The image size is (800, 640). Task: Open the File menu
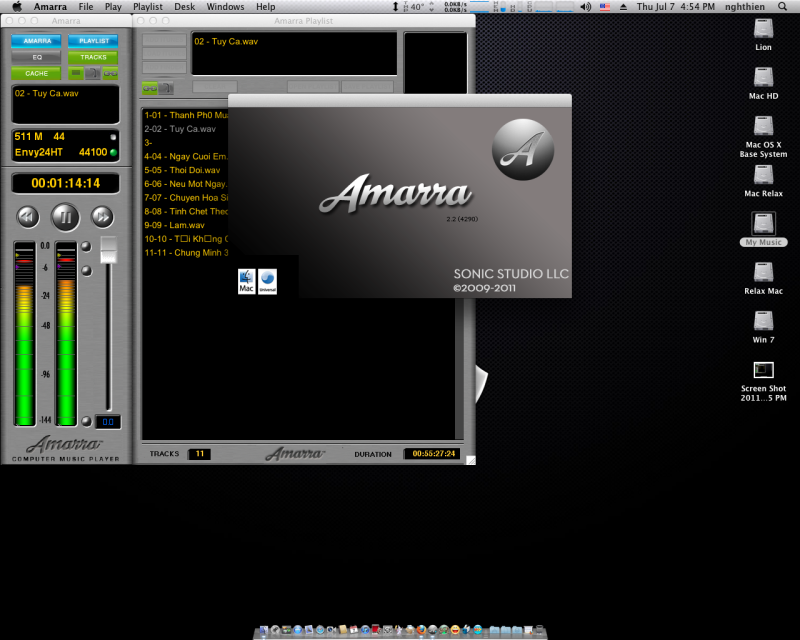(x=86, y=7)
